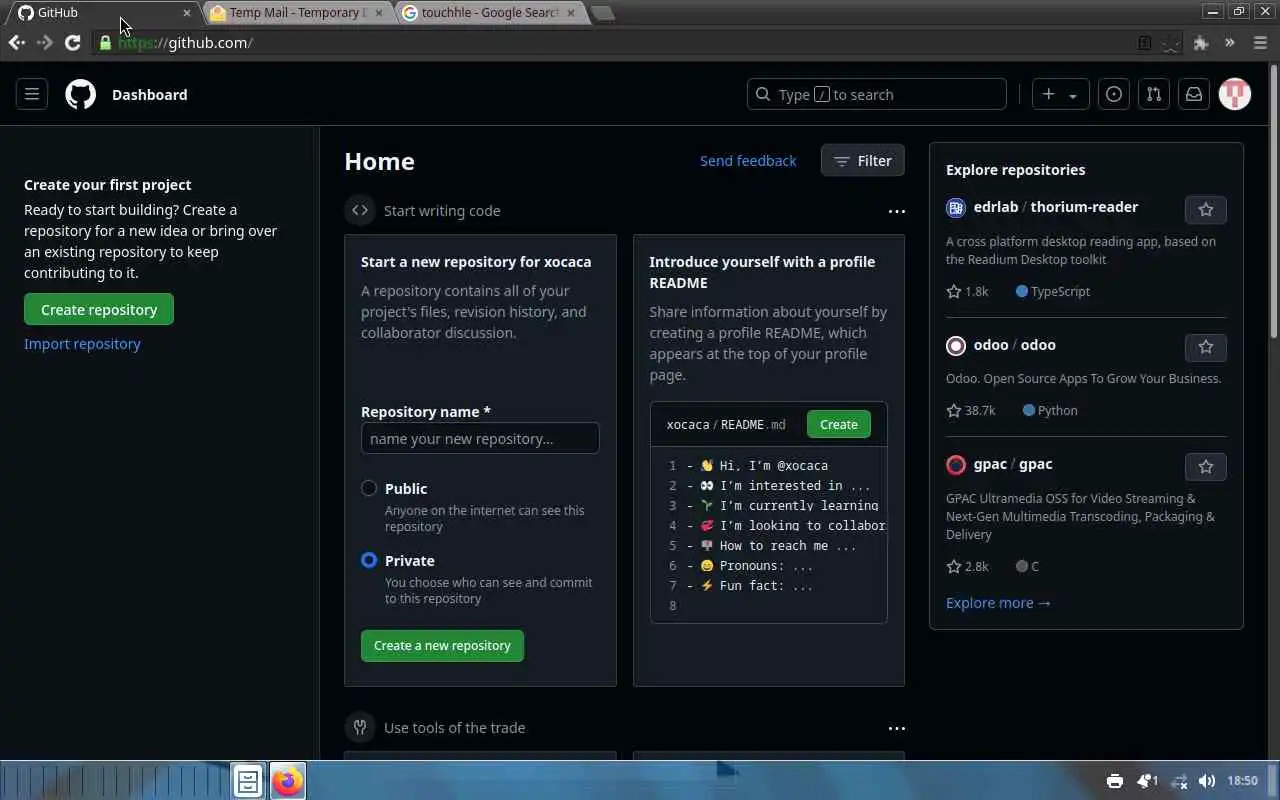This screenshot has width=1280, height=800.
Task: Open the options menu for Use tools of the trade
Action: (x=896, y=728)
